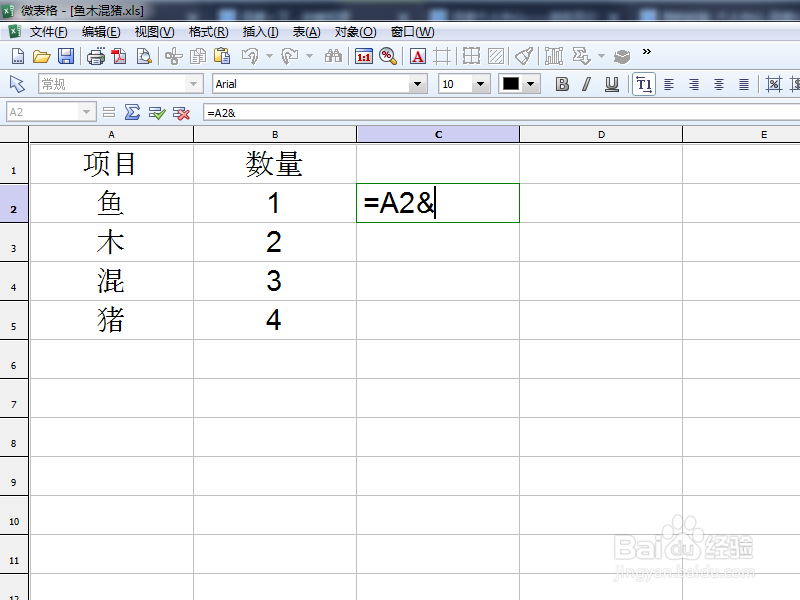The height and width of the screenshot is (600, 800).
Task: Open the font size dropdown
Action: coord(480,84)
